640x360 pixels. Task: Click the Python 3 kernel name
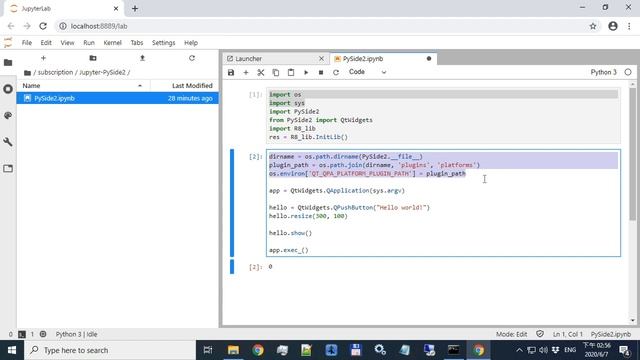603,72
